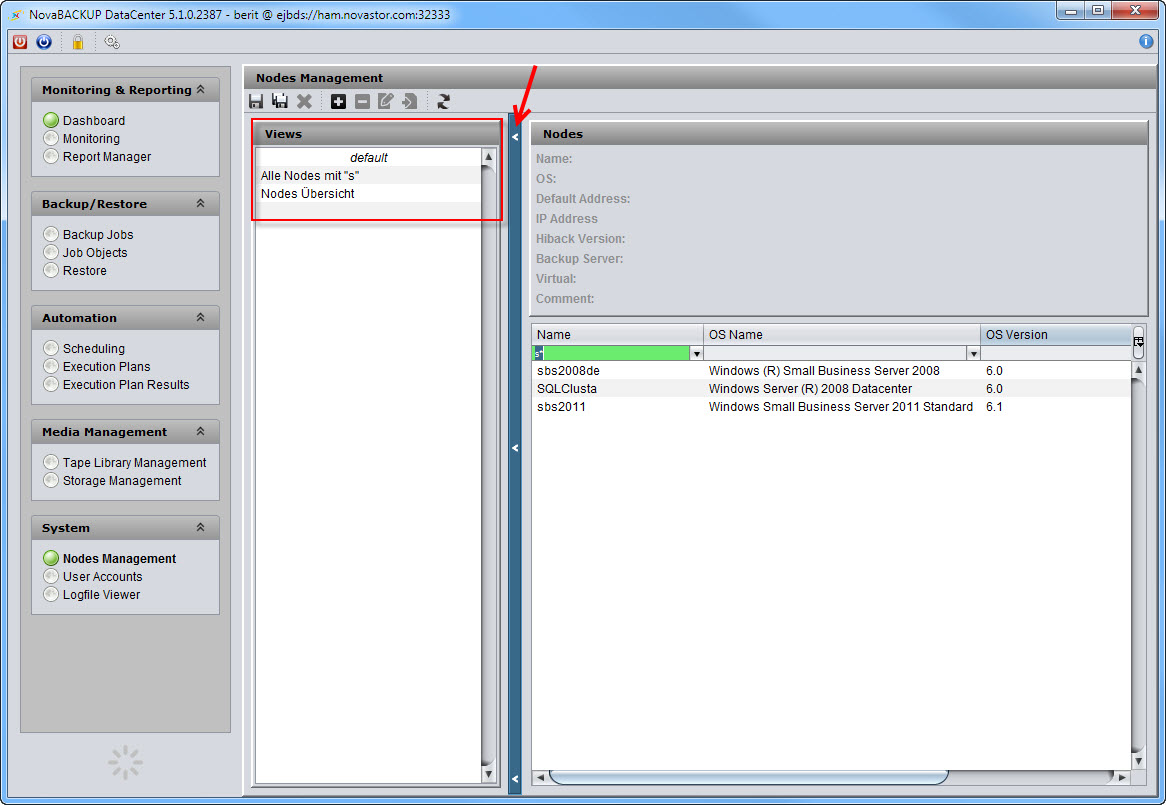
Task: Refresh the nodes list
Action: click(443, 101)
